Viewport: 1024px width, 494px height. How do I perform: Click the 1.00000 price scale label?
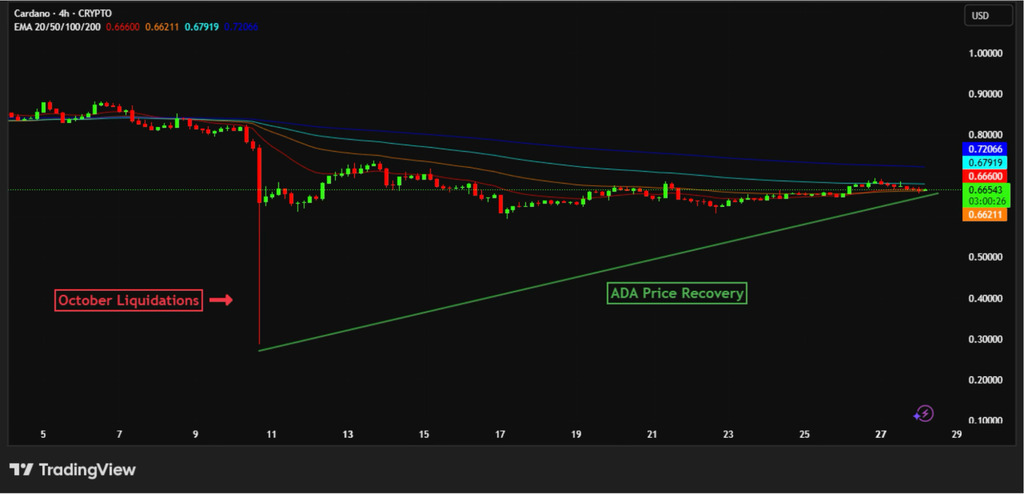984,53
